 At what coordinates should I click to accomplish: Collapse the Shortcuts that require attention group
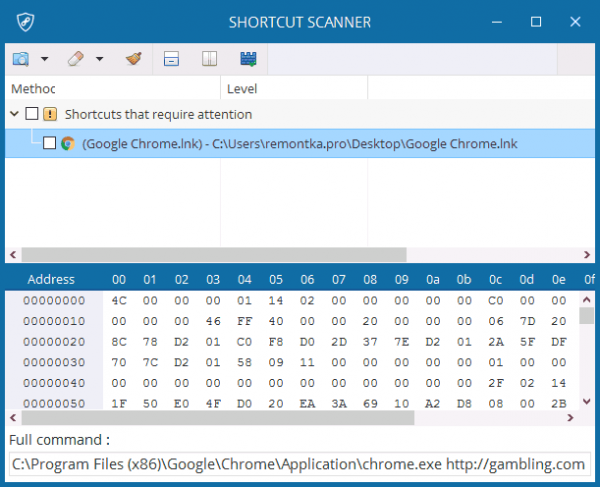[14, 114]
